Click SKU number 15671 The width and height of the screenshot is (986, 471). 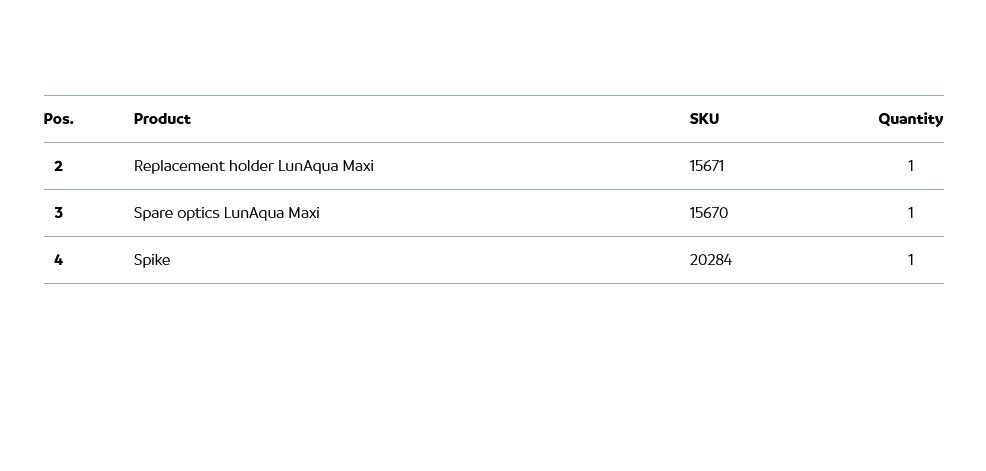click(x=706, y=166)
